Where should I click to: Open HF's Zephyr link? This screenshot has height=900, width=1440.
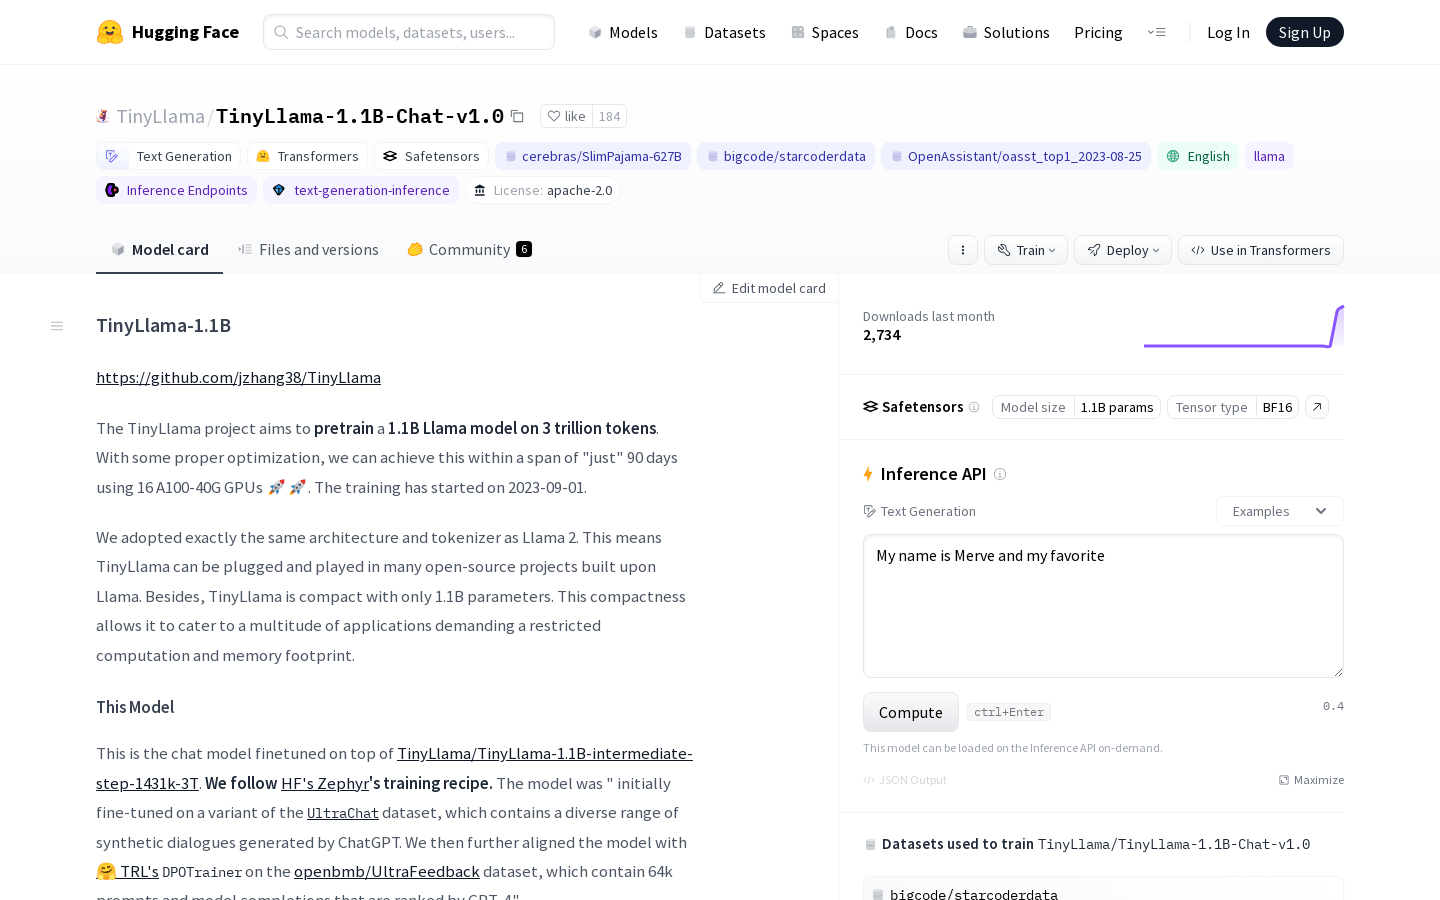point(325,783)
